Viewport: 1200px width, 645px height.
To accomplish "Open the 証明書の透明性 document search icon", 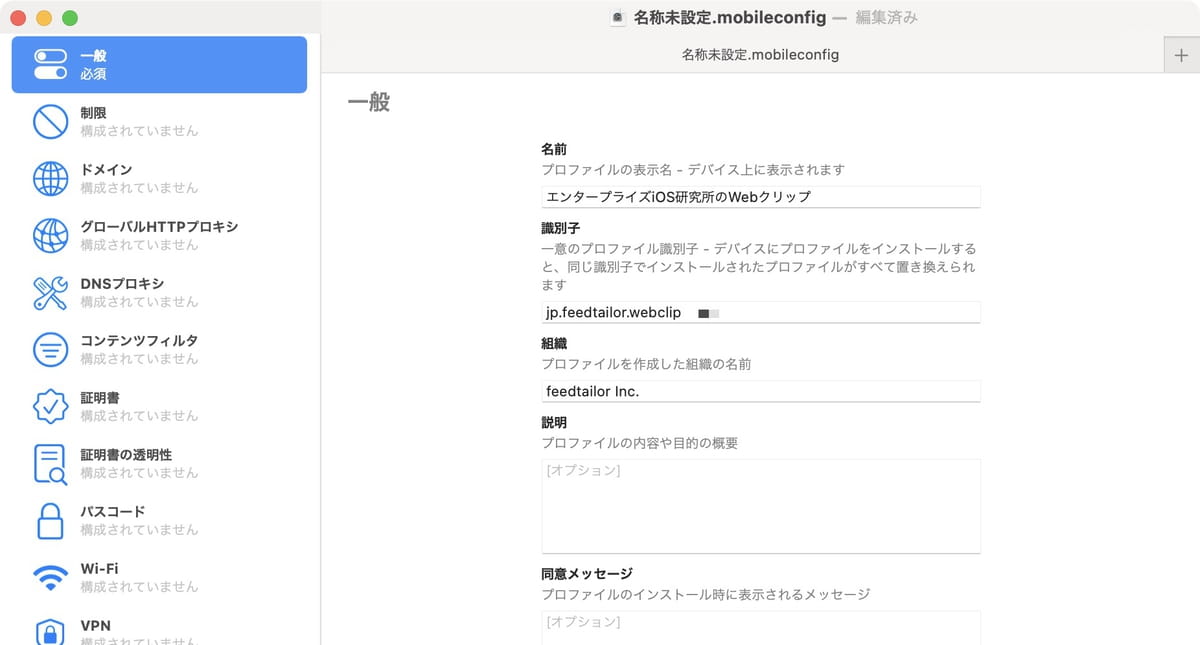I will click(x=50, y=464).
